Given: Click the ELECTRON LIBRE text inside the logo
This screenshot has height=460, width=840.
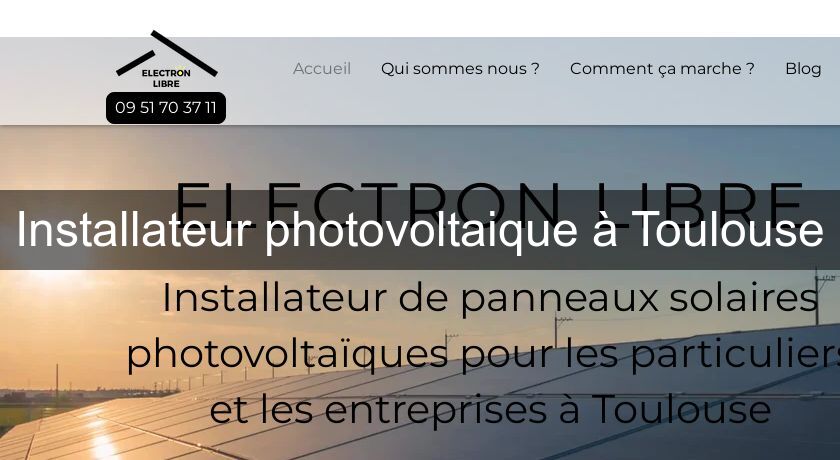Looking at the screenshot, I should (x=166, y=78).
